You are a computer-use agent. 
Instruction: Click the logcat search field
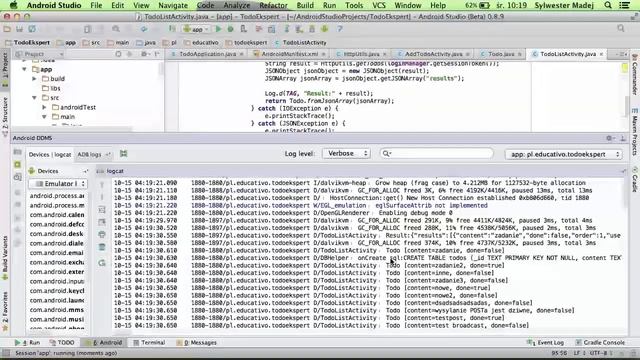(x=436, y=153)
